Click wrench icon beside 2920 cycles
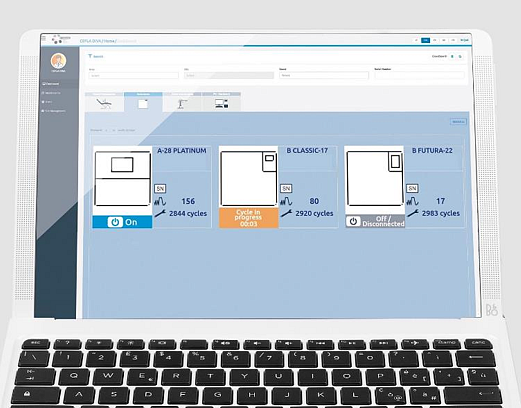Screen dimensions: 521x408 click(286, 213)
